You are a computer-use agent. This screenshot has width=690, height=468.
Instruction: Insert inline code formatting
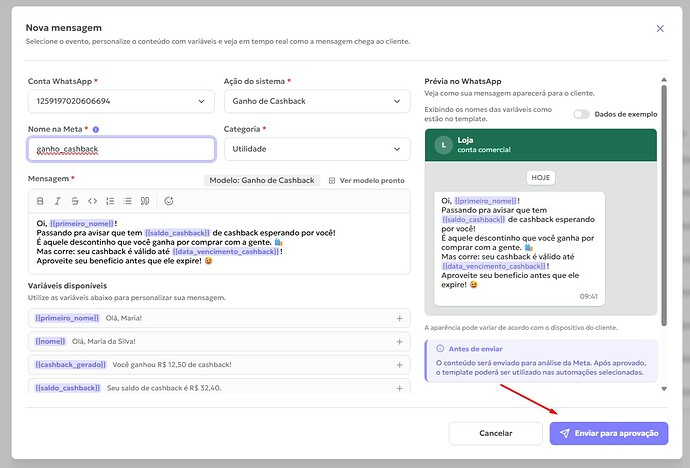[92, 201]
